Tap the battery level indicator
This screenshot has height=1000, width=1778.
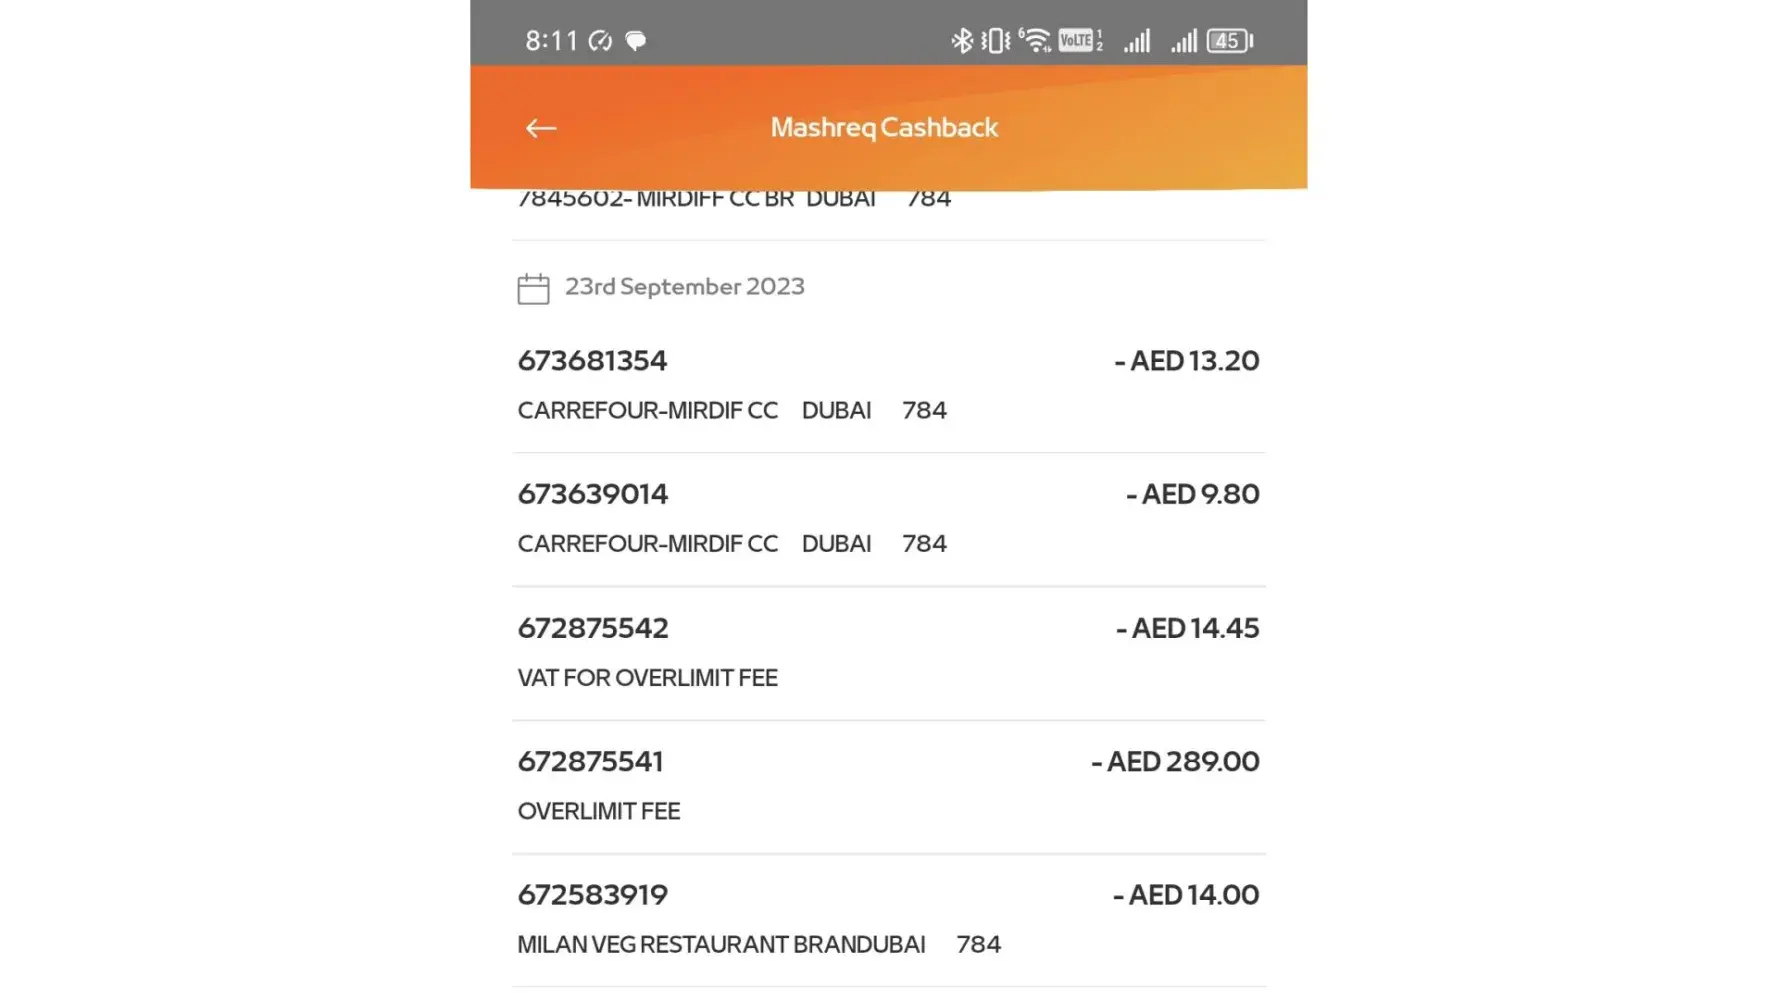[1229, 41]
